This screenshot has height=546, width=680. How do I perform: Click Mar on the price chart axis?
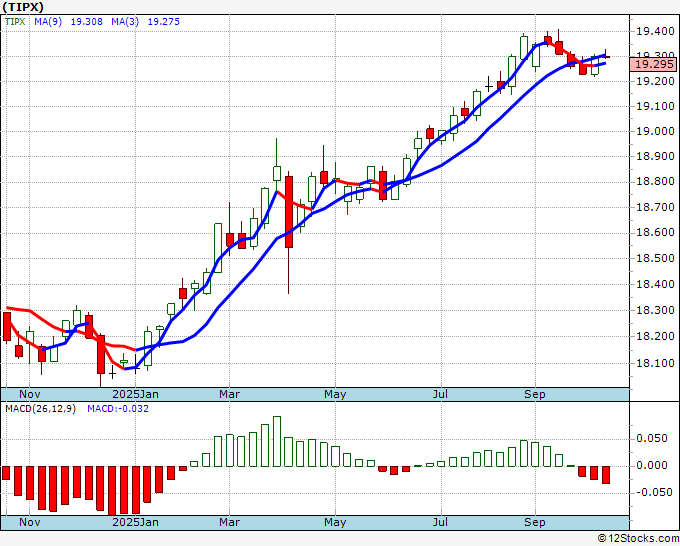(229, 394)
